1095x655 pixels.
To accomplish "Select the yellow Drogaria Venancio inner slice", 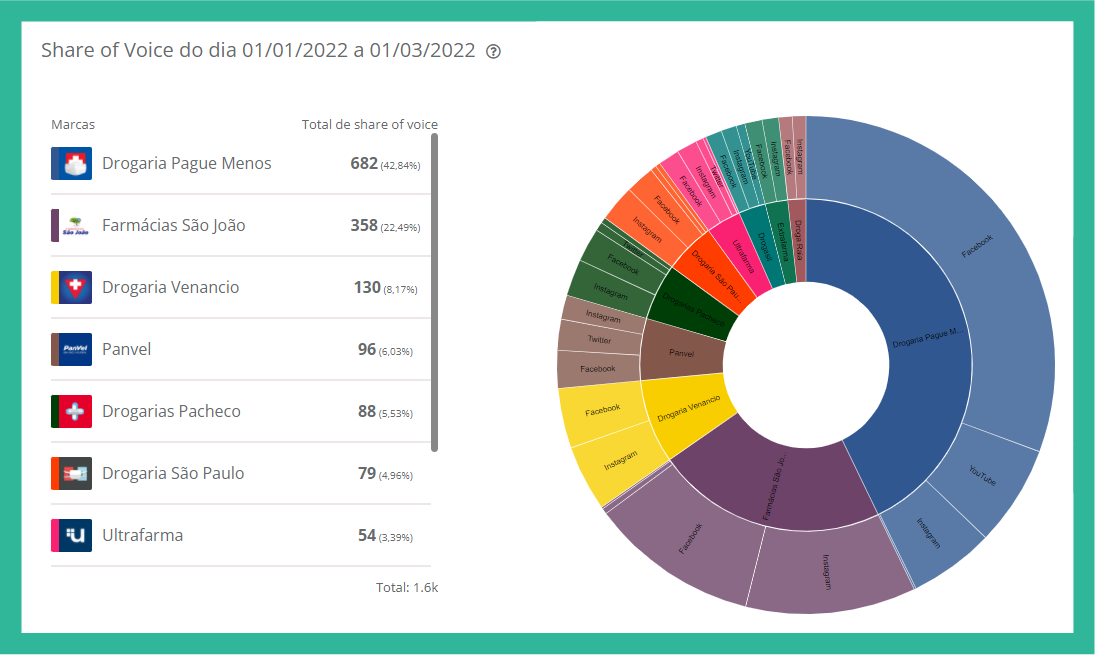I will [x=688, y=410].
